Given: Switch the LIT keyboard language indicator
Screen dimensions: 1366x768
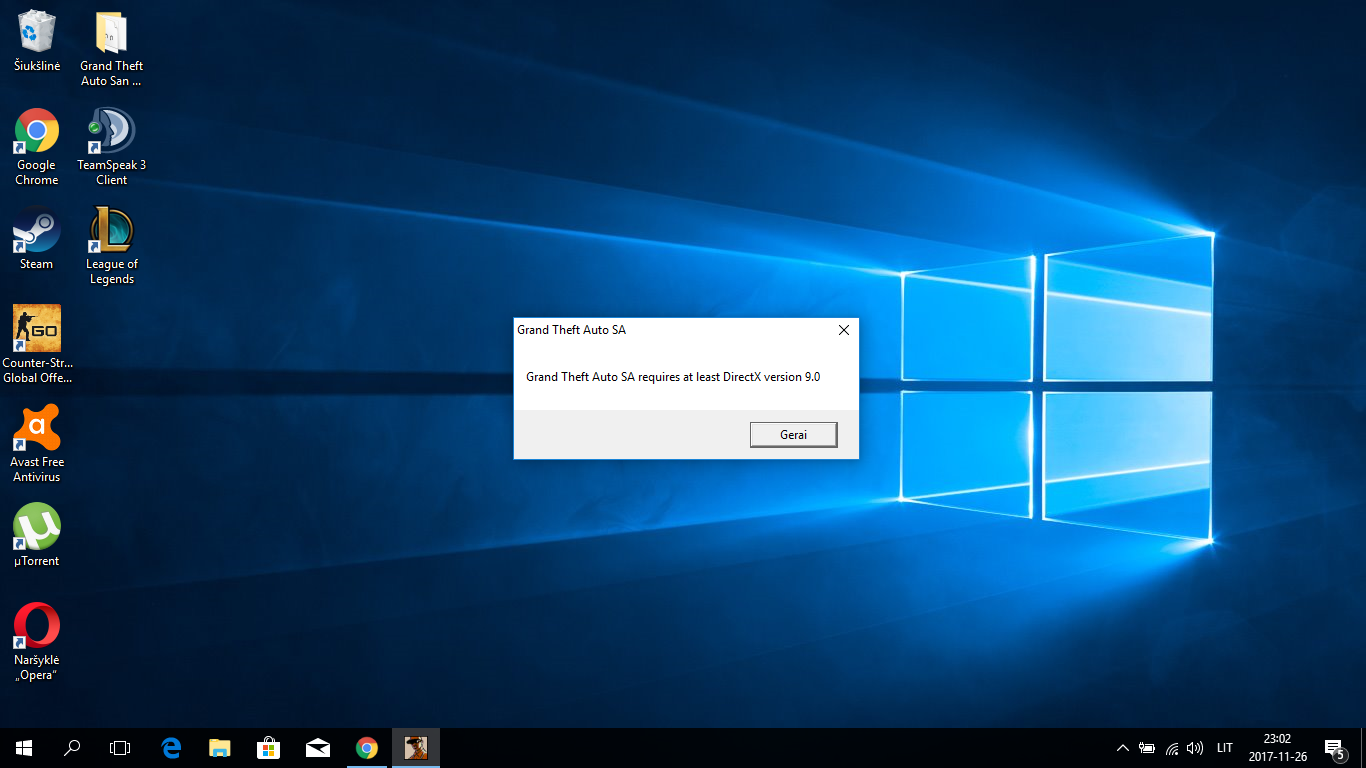Looking at the screenshot, I should coord(1225,748).
